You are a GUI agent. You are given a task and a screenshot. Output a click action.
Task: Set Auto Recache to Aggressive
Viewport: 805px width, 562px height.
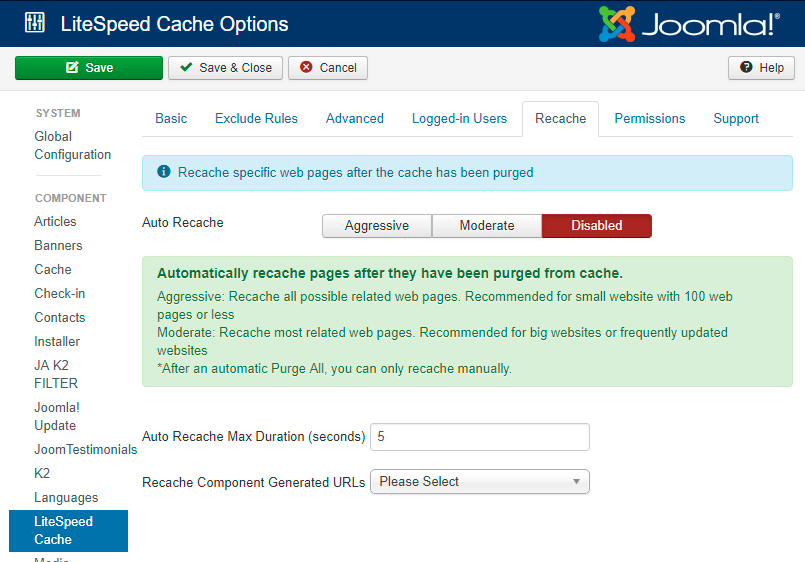(x=377, y=226)
